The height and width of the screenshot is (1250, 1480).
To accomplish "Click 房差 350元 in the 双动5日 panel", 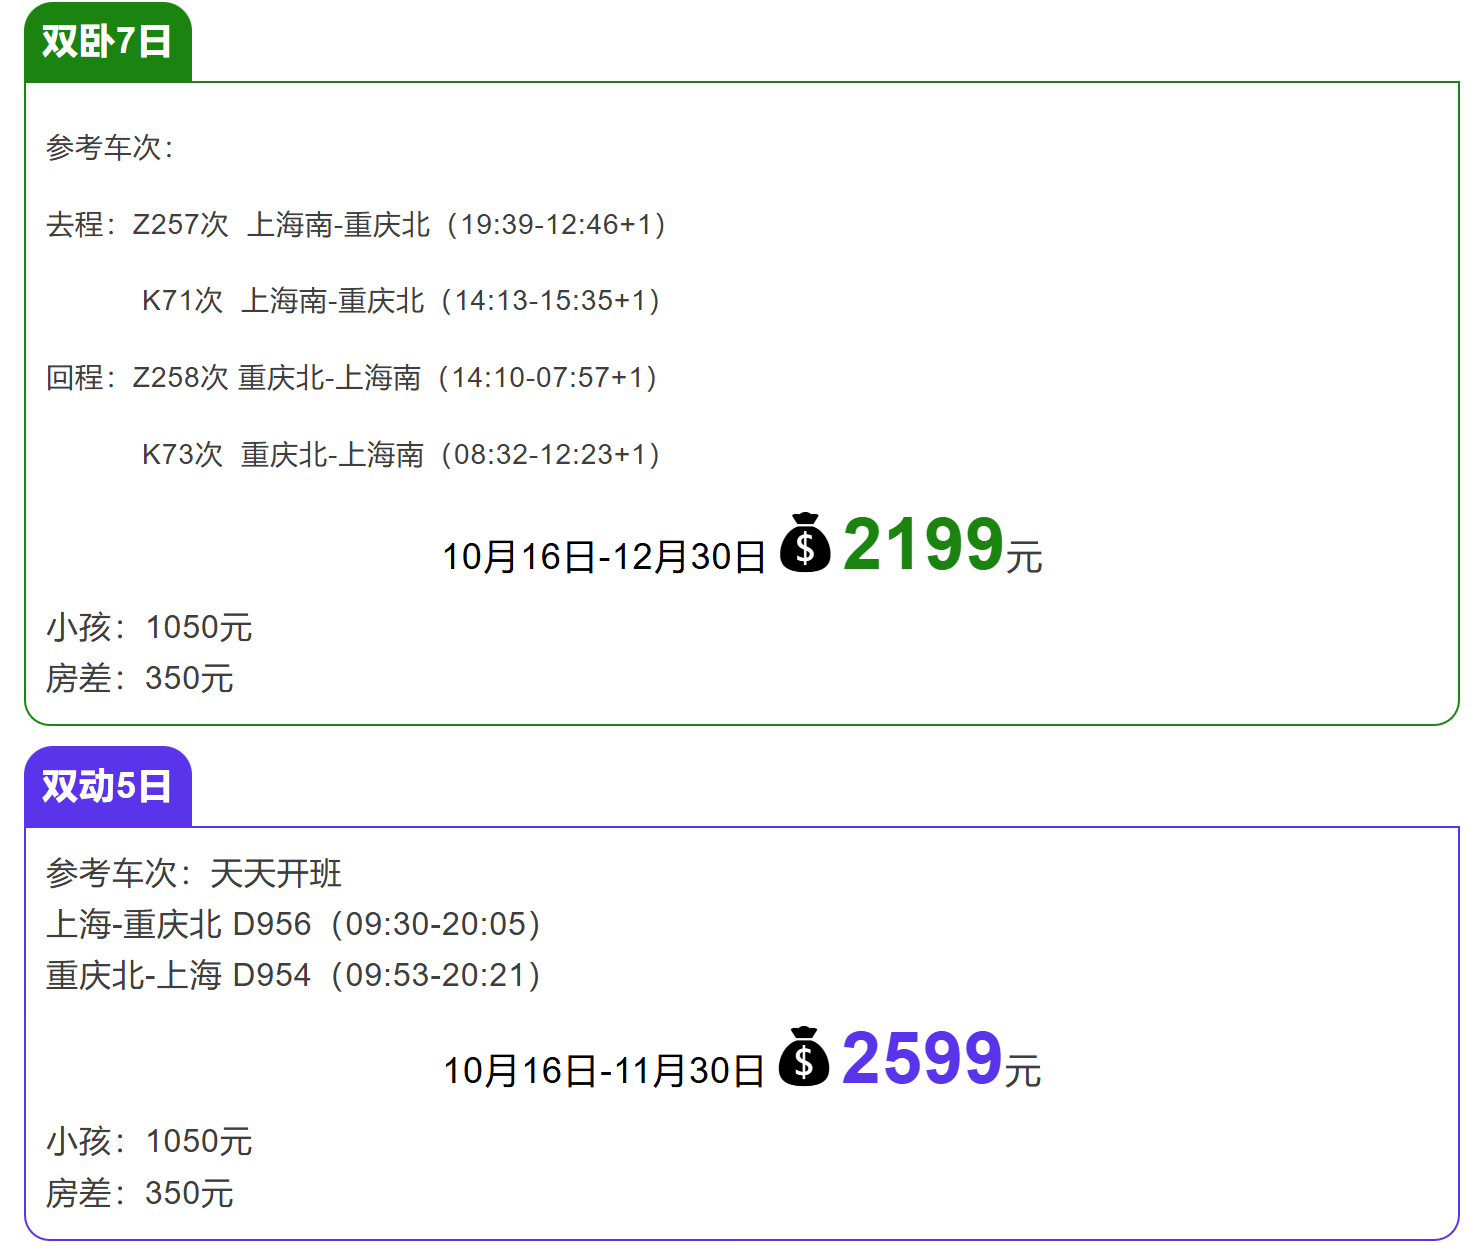I will (140, 1193).
